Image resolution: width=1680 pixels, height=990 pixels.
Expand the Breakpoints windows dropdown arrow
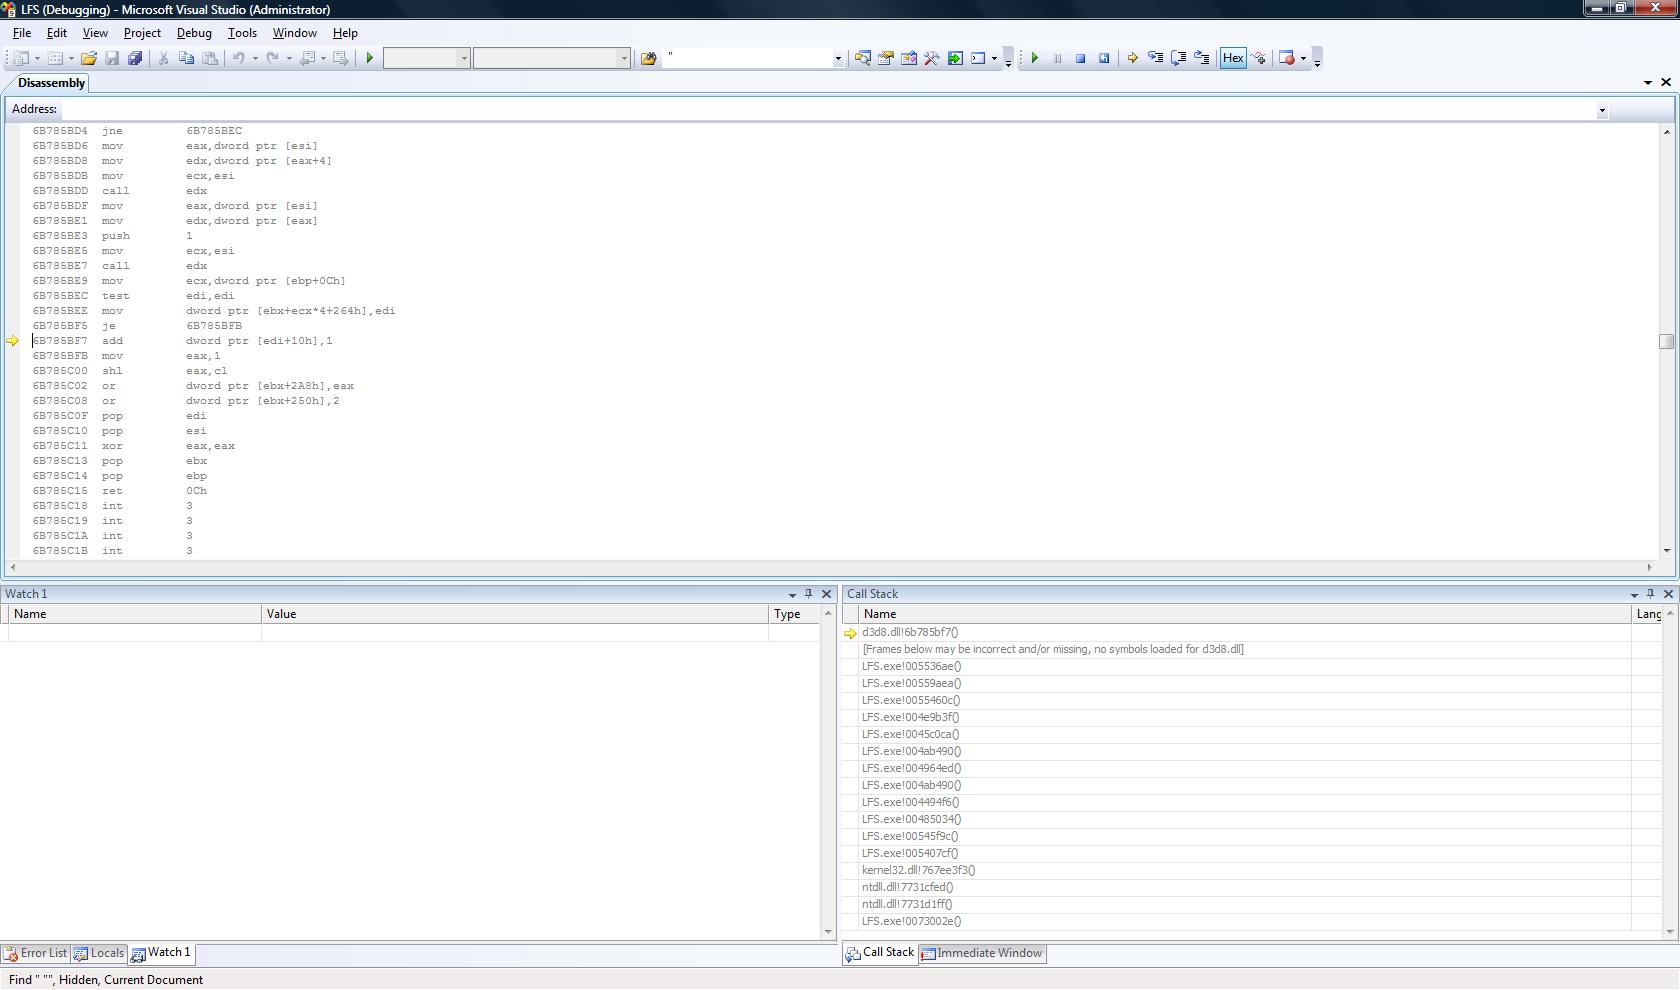pos(1303,58)
